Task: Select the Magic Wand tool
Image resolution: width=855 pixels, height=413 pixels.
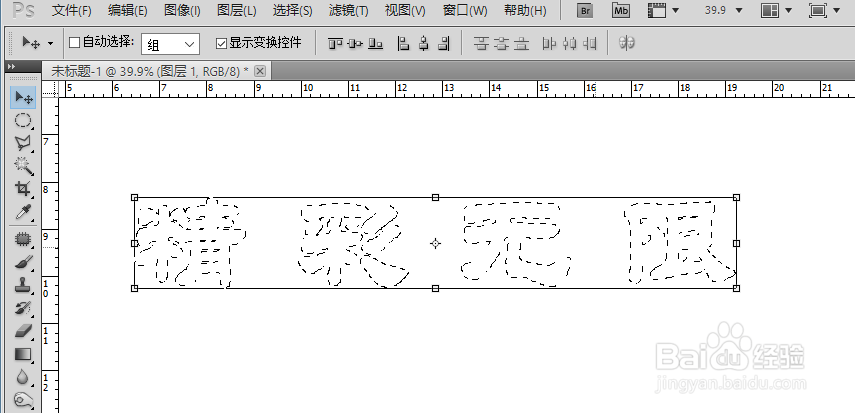Action: coord(23,166)
